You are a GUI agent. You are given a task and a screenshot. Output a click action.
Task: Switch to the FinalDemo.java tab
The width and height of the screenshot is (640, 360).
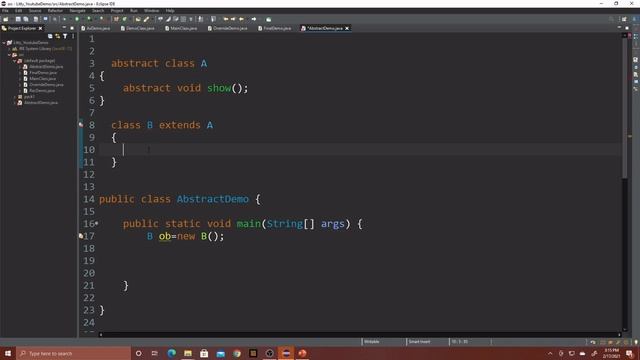click(x=275, y=28)
